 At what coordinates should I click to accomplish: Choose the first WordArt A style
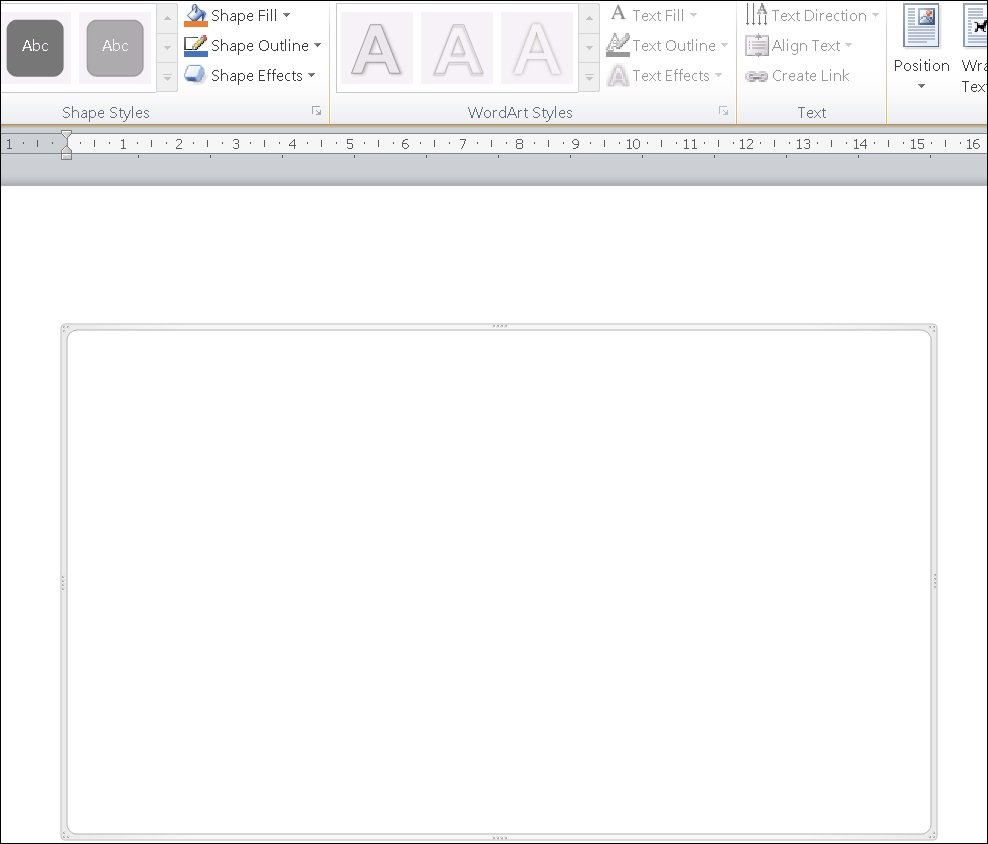pyautogui.click(x=377, y=48)
